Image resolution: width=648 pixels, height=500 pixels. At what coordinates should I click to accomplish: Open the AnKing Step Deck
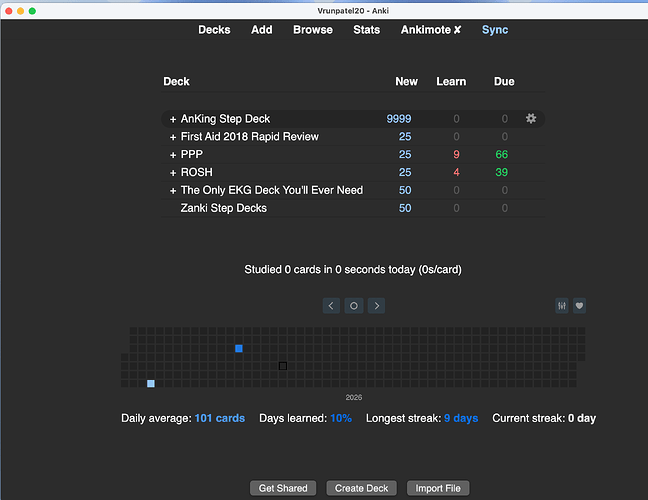(225, 119)
